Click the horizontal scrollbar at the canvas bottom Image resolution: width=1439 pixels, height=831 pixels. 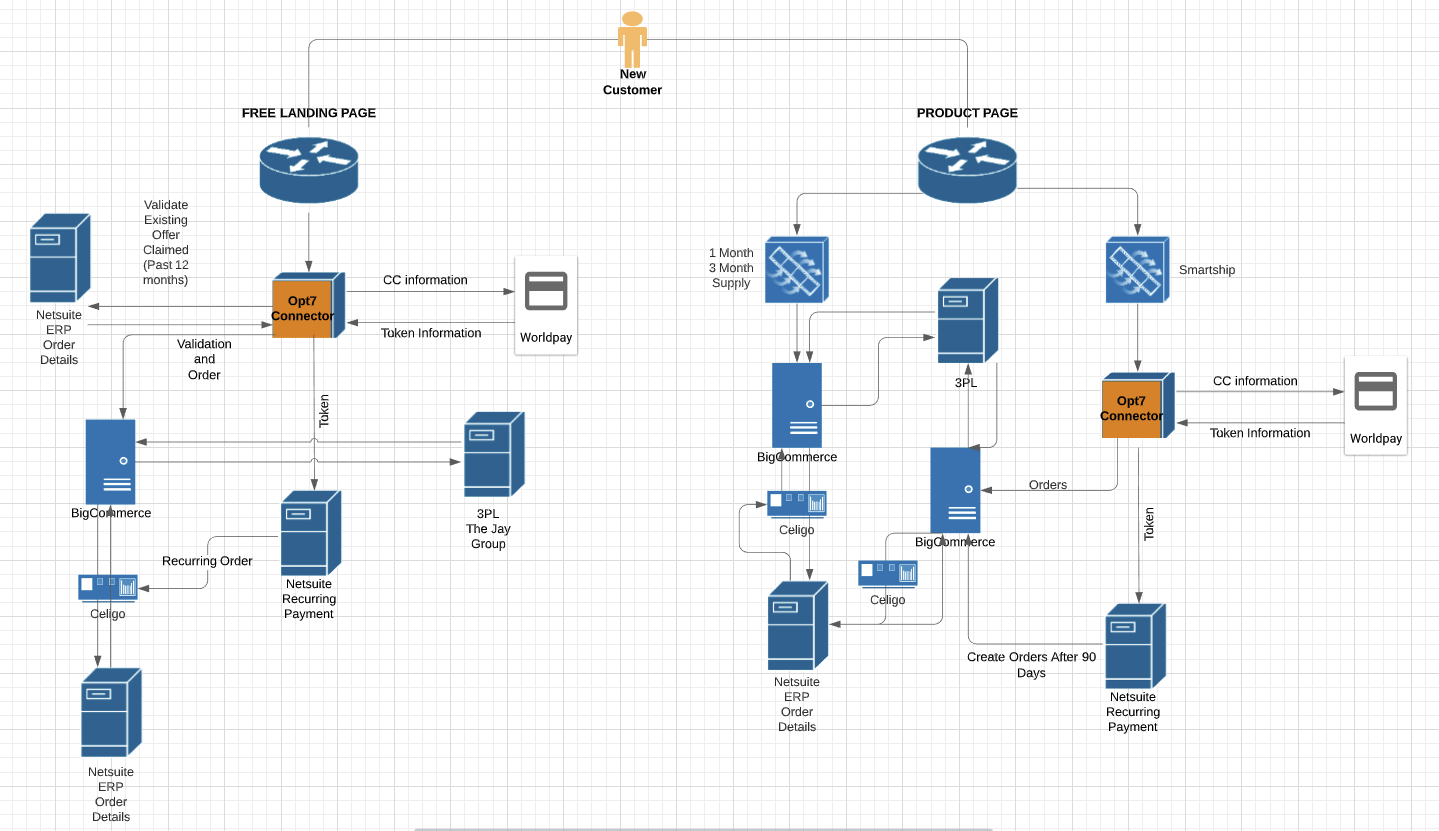703,828
